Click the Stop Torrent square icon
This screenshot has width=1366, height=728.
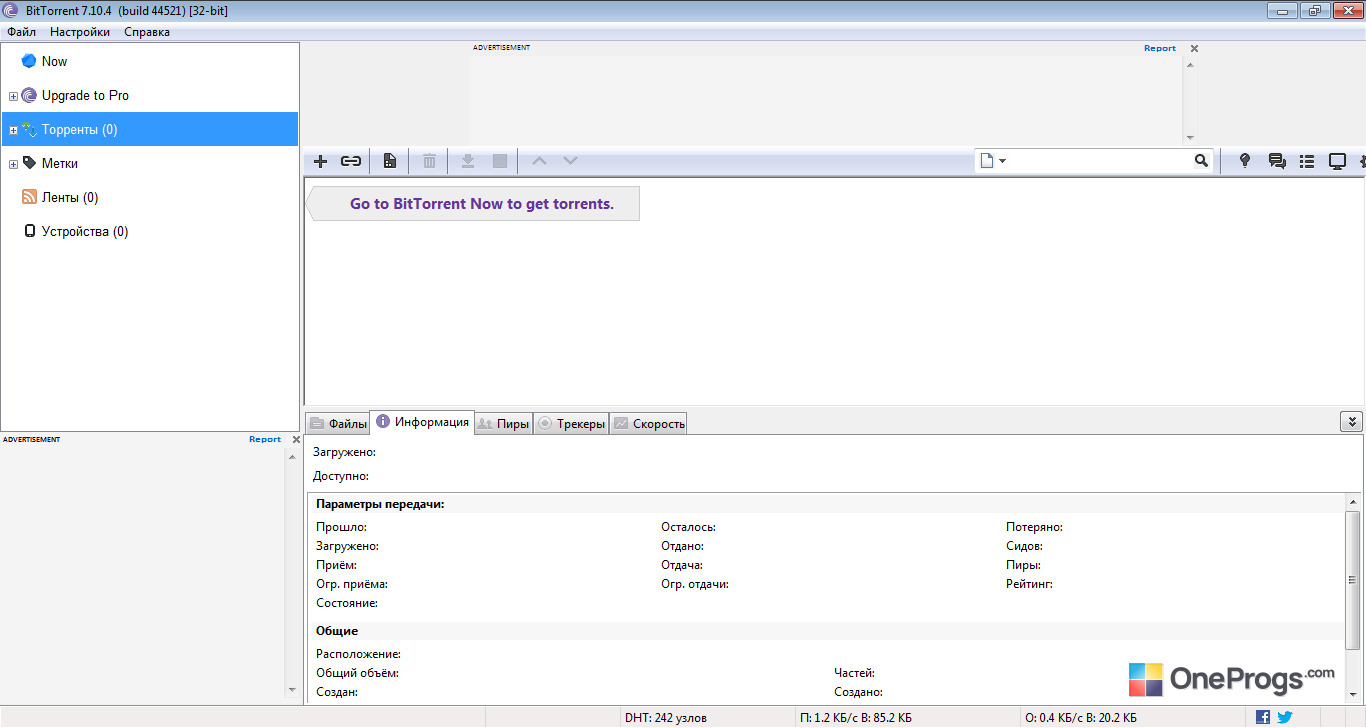tap(500, 161)
